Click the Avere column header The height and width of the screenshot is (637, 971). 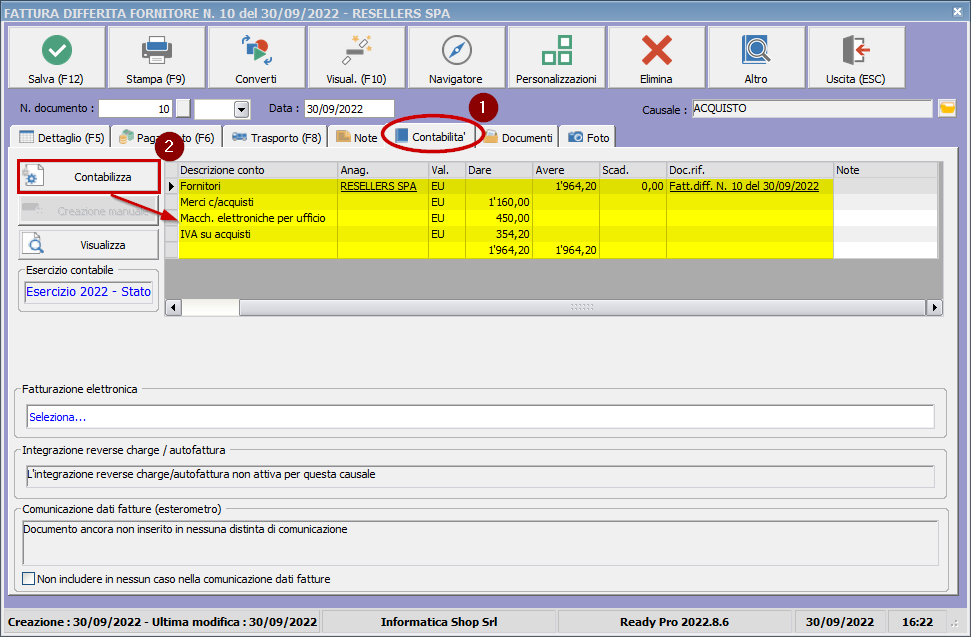click(x=566, y=170)
